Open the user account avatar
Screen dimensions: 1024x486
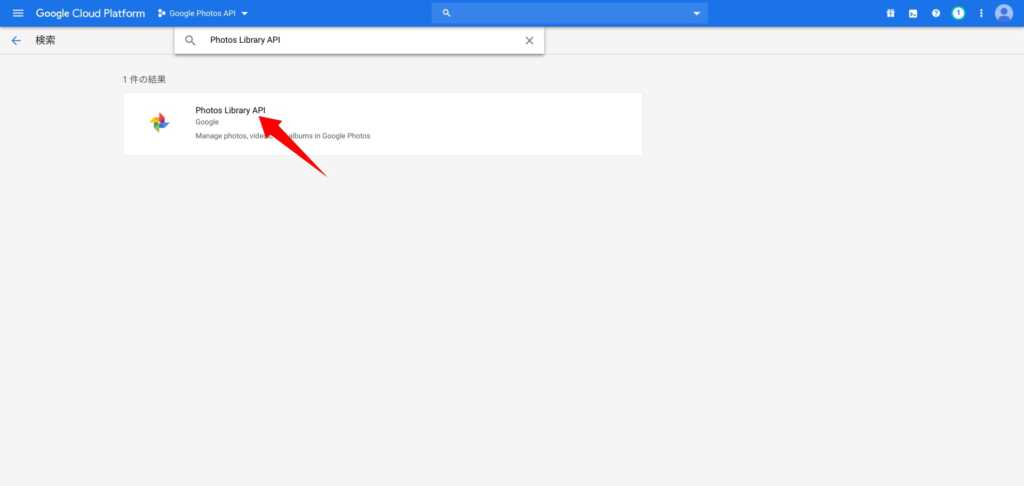pyautogui.click(x=1004, y=13)
